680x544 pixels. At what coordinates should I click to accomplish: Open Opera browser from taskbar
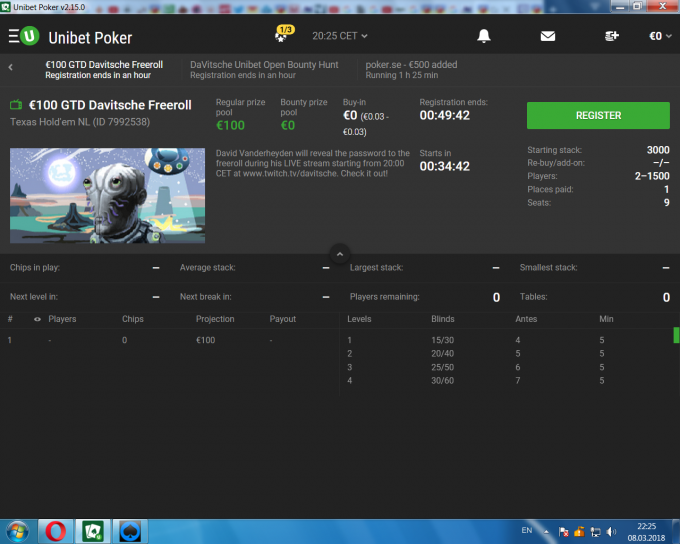tap(56, 531)
